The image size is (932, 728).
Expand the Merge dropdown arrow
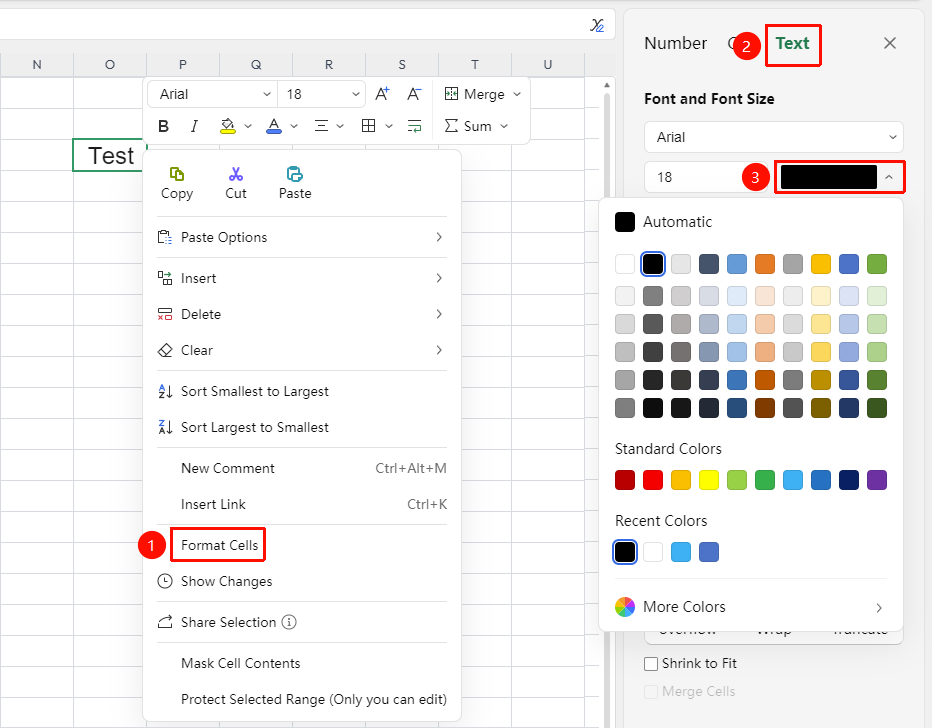tap(517, 94)
